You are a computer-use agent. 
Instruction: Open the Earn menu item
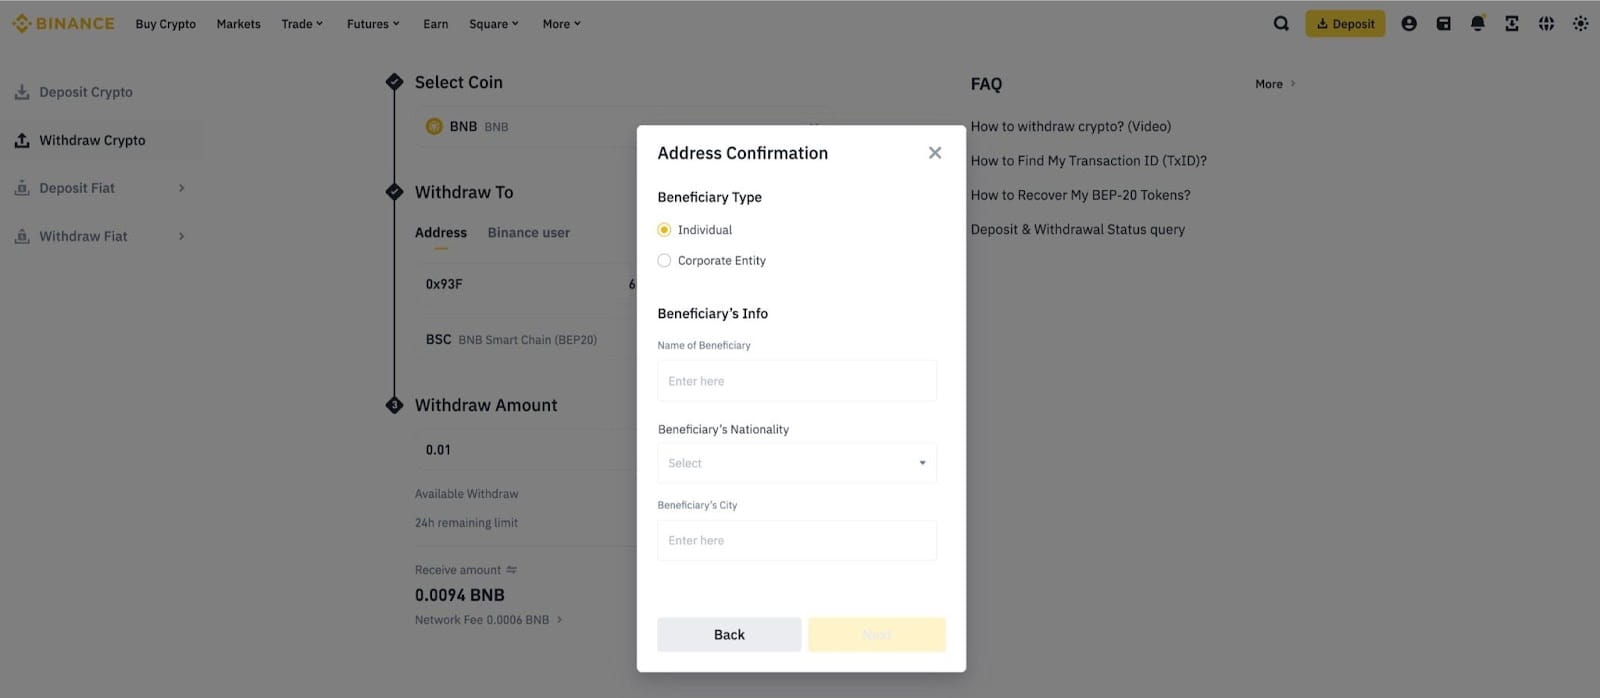tap(435, 24)
